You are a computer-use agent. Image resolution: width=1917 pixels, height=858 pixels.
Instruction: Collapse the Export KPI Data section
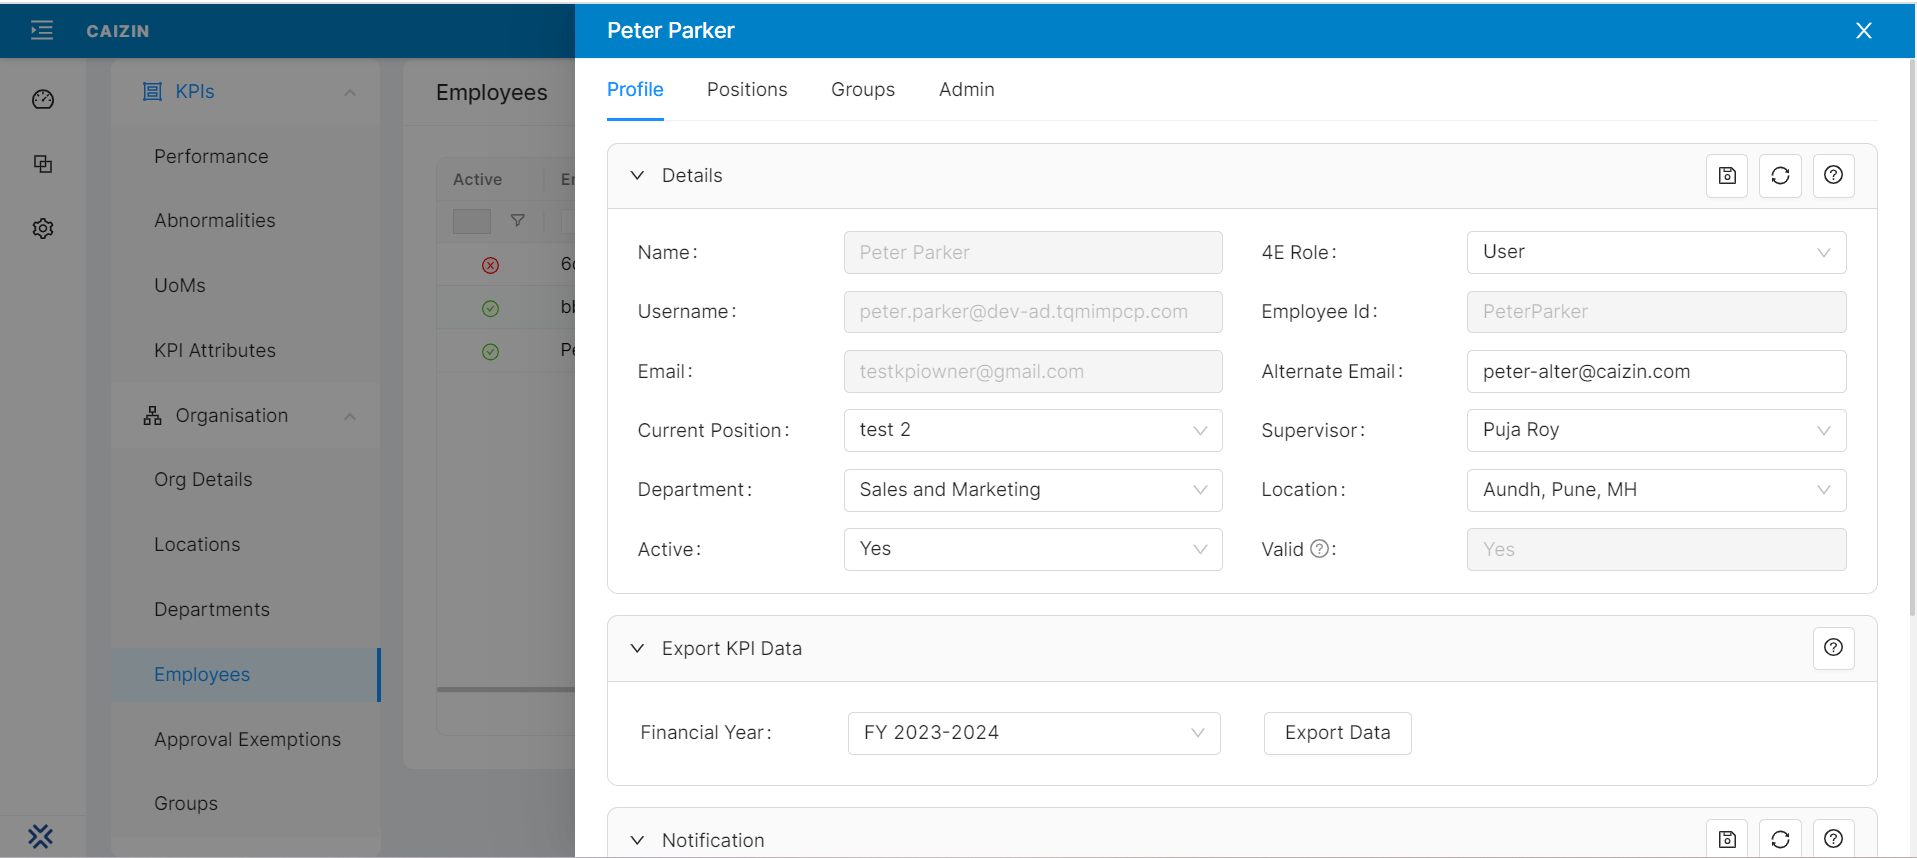point(637,648)
